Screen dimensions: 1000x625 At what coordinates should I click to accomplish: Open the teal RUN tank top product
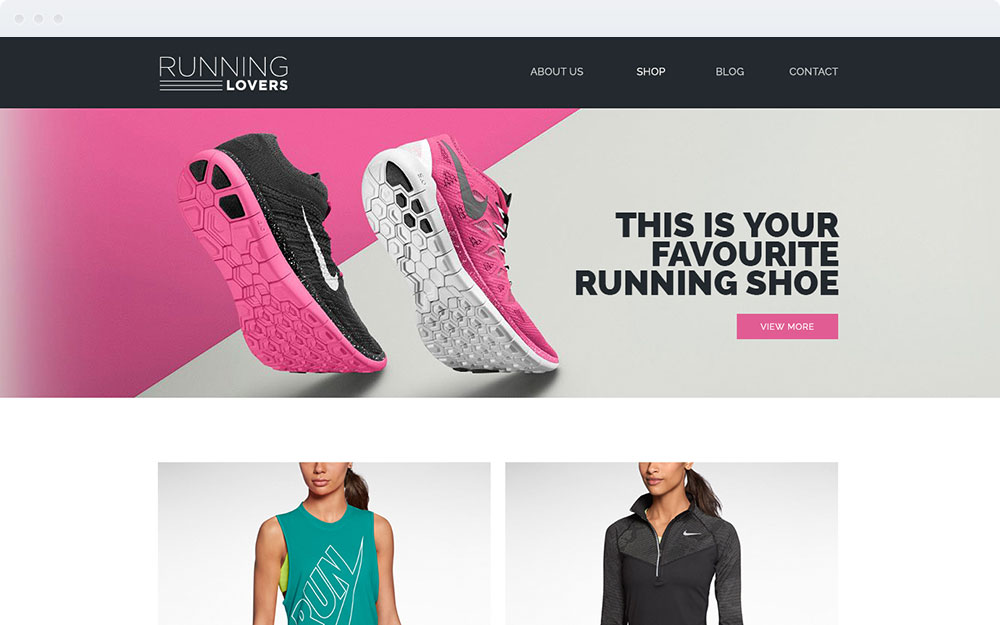pyautogui.click(x=324, y=543)
